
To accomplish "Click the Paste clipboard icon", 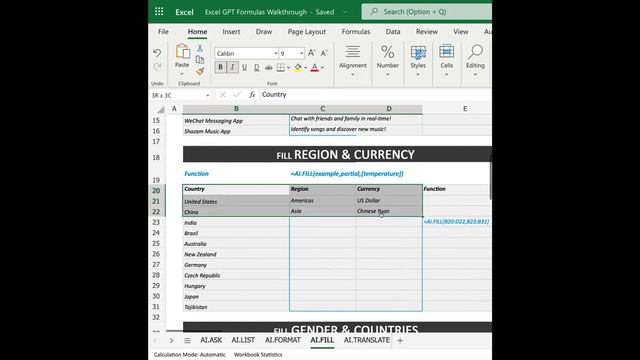I will 182,51.
